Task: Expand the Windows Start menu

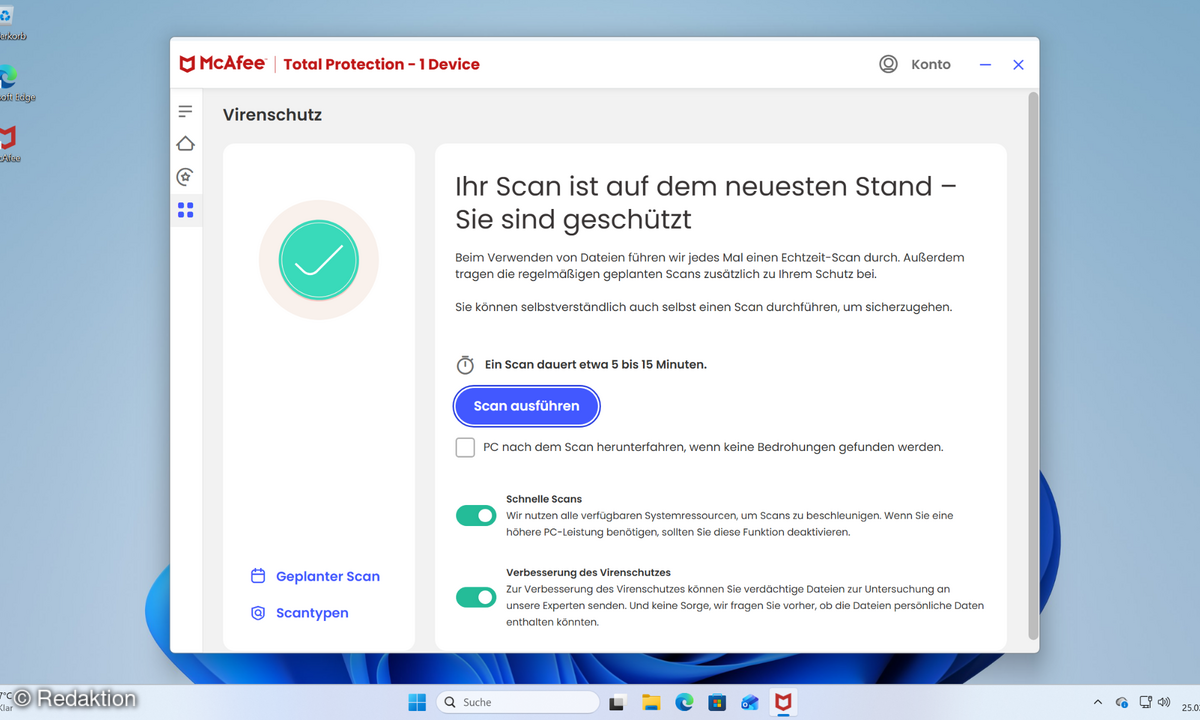Action: 417,702
